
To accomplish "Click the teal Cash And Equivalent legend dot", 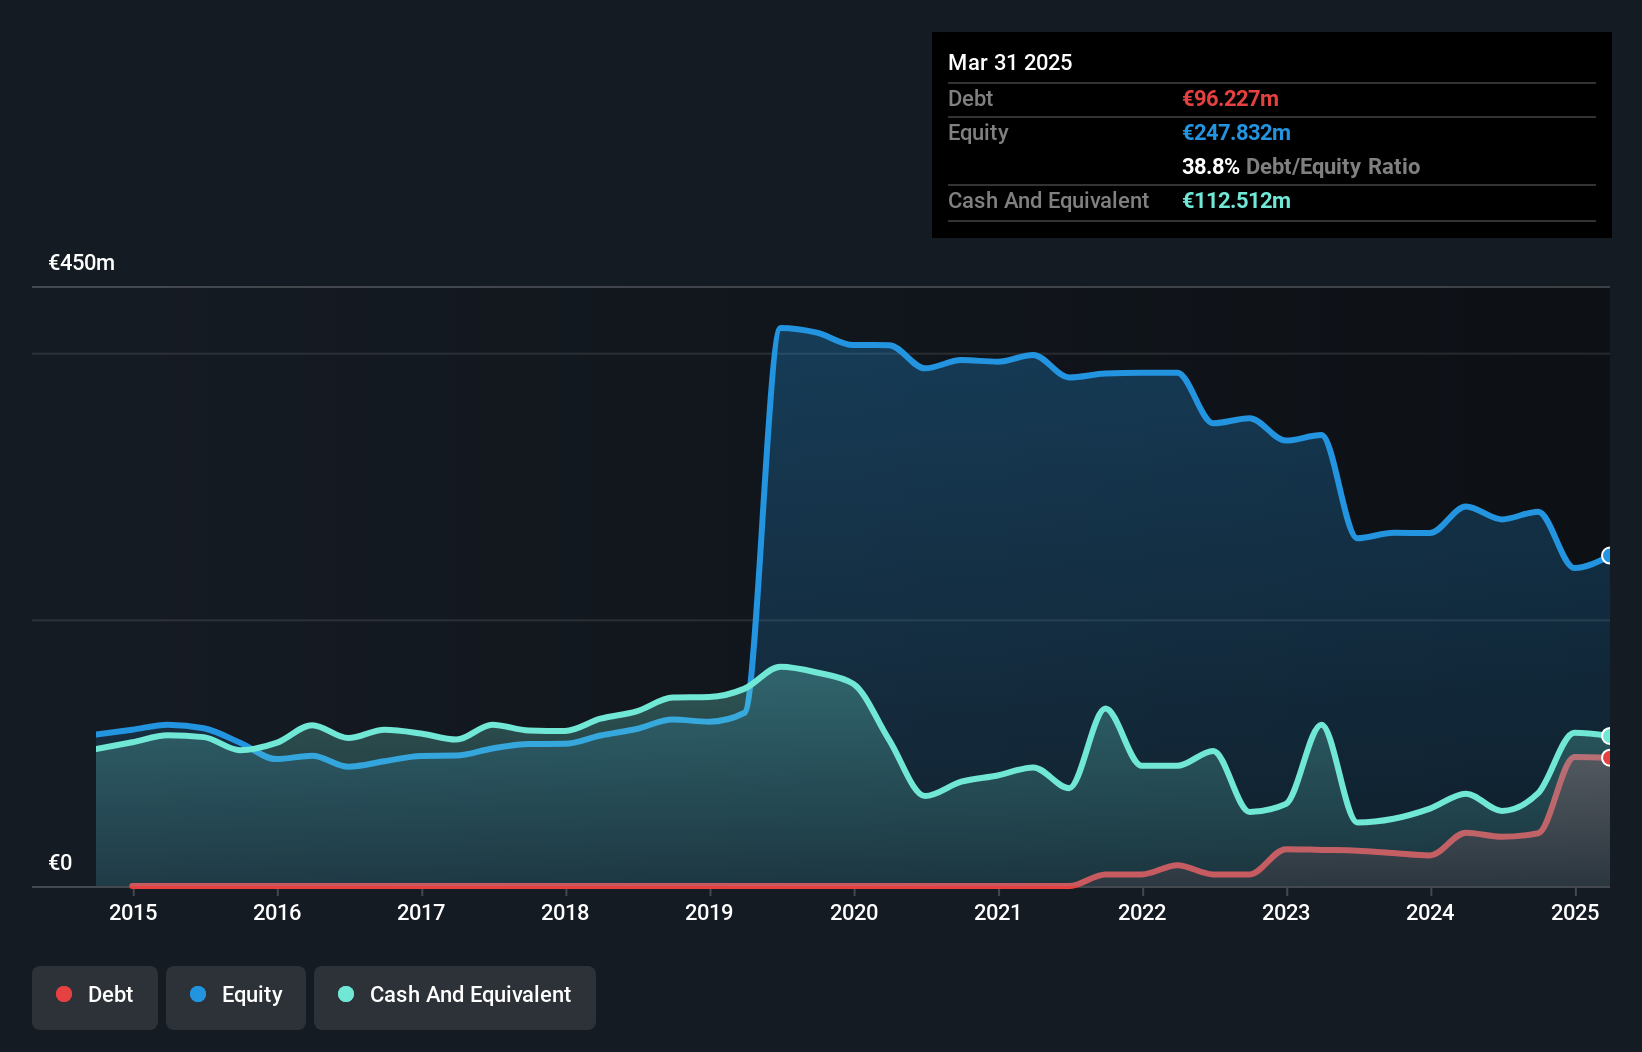I will point(346,994).
